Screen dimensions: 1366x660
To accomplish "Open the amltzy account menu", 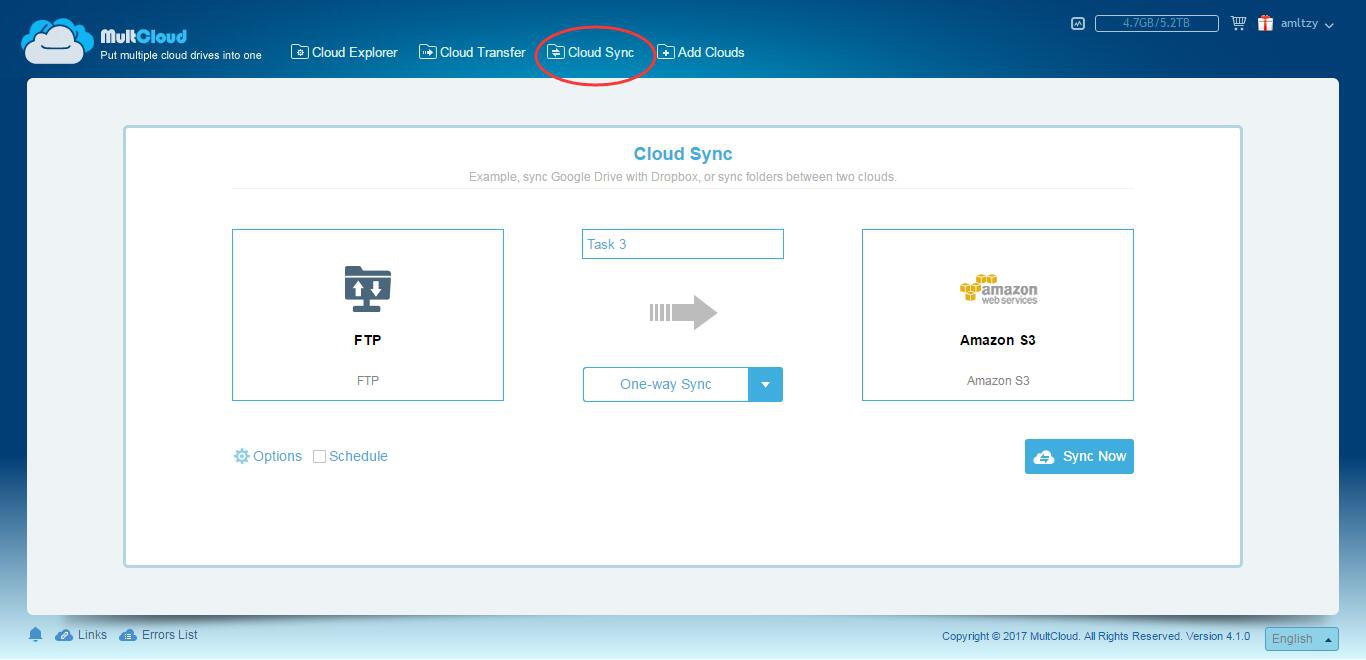I will [1307, 24].
